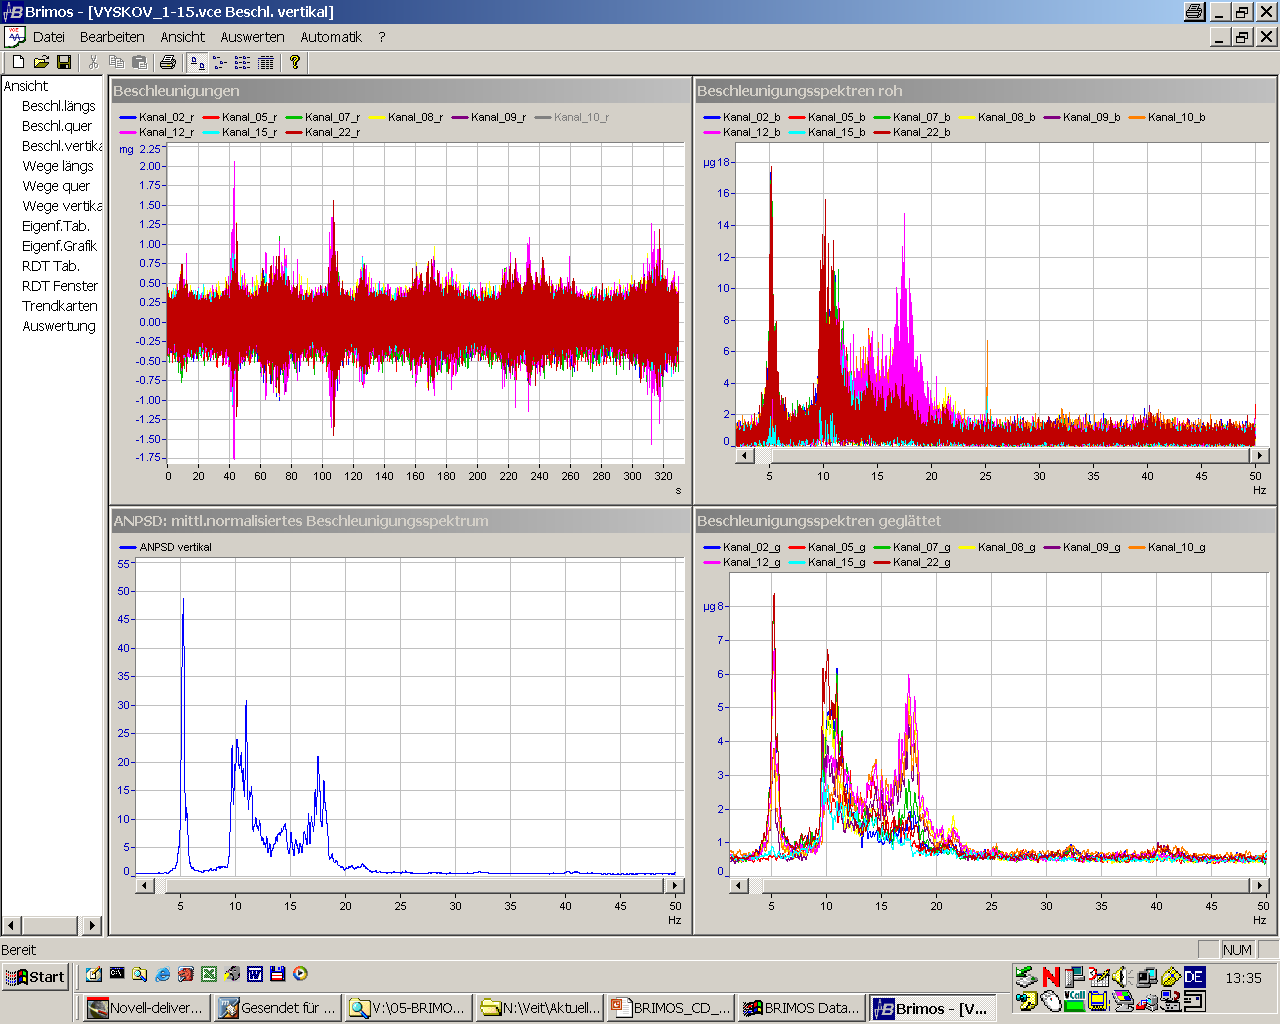Screen dimensions: 1280x1024
Task: Click the VCE document icon beside Datei
Action: [x=14, y=37]
